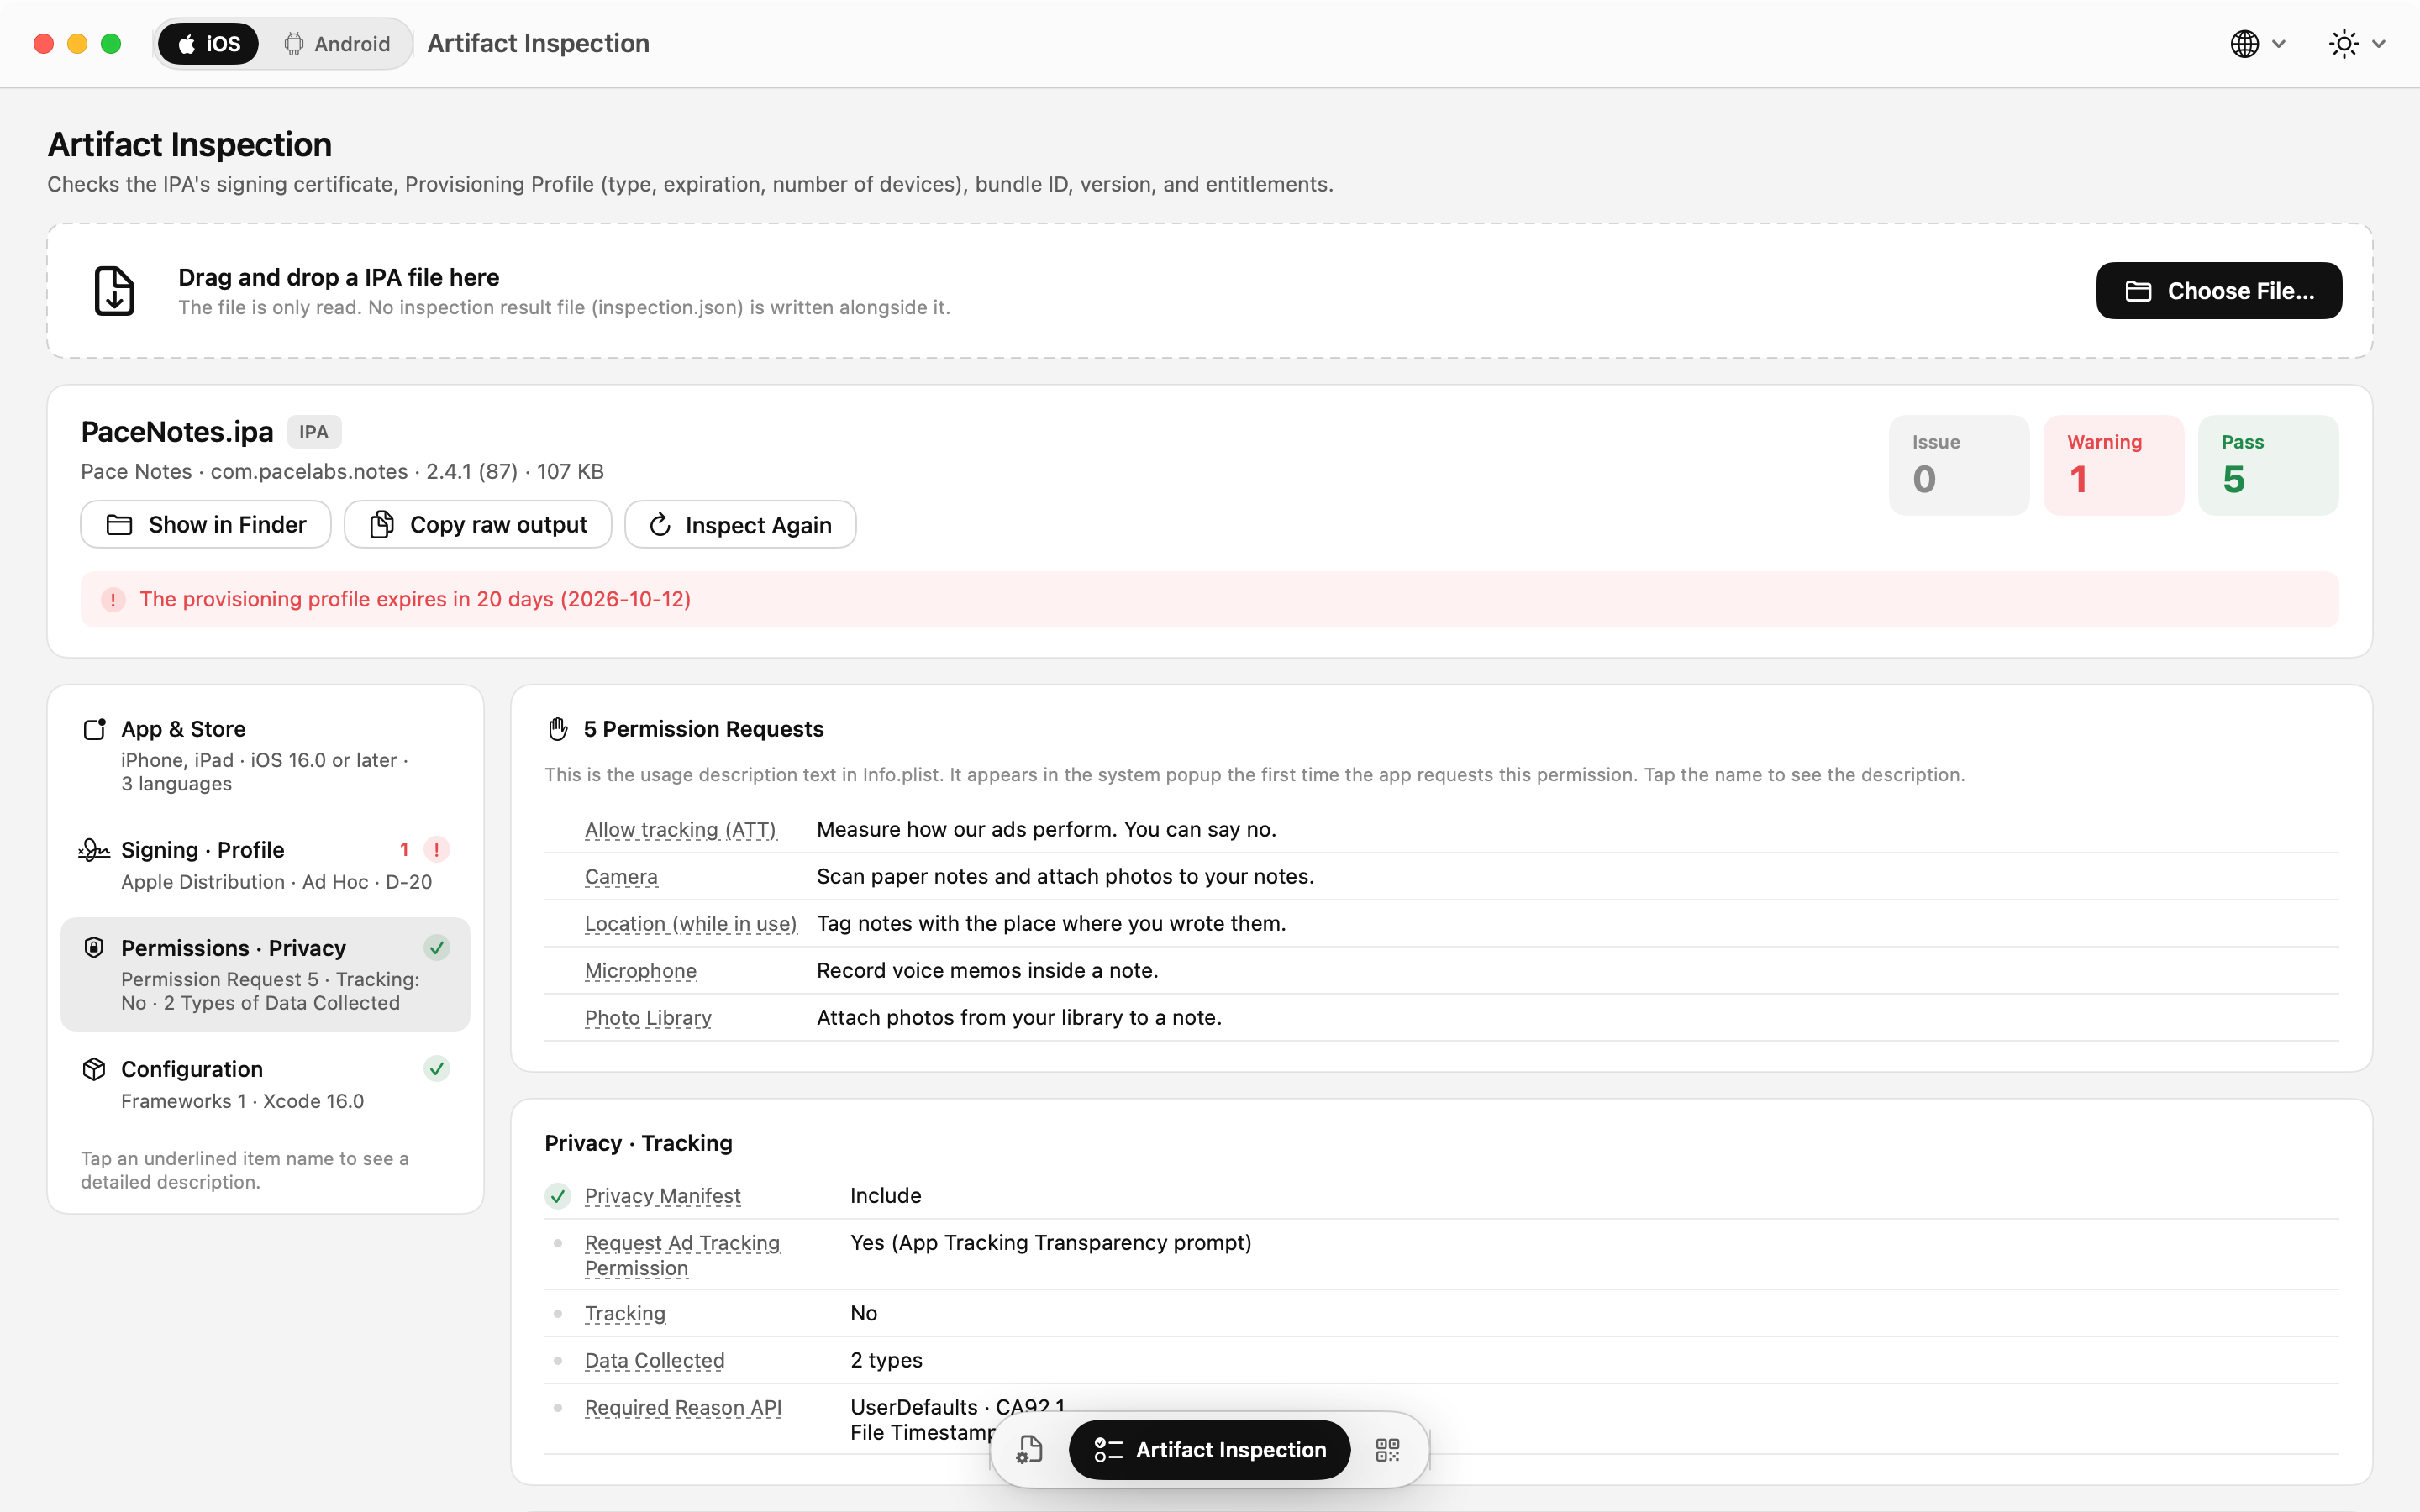This screenshot has height=1512, width=2420.
Task: Tap Location (while in use) permission name
Action: [x=691, y=924]
